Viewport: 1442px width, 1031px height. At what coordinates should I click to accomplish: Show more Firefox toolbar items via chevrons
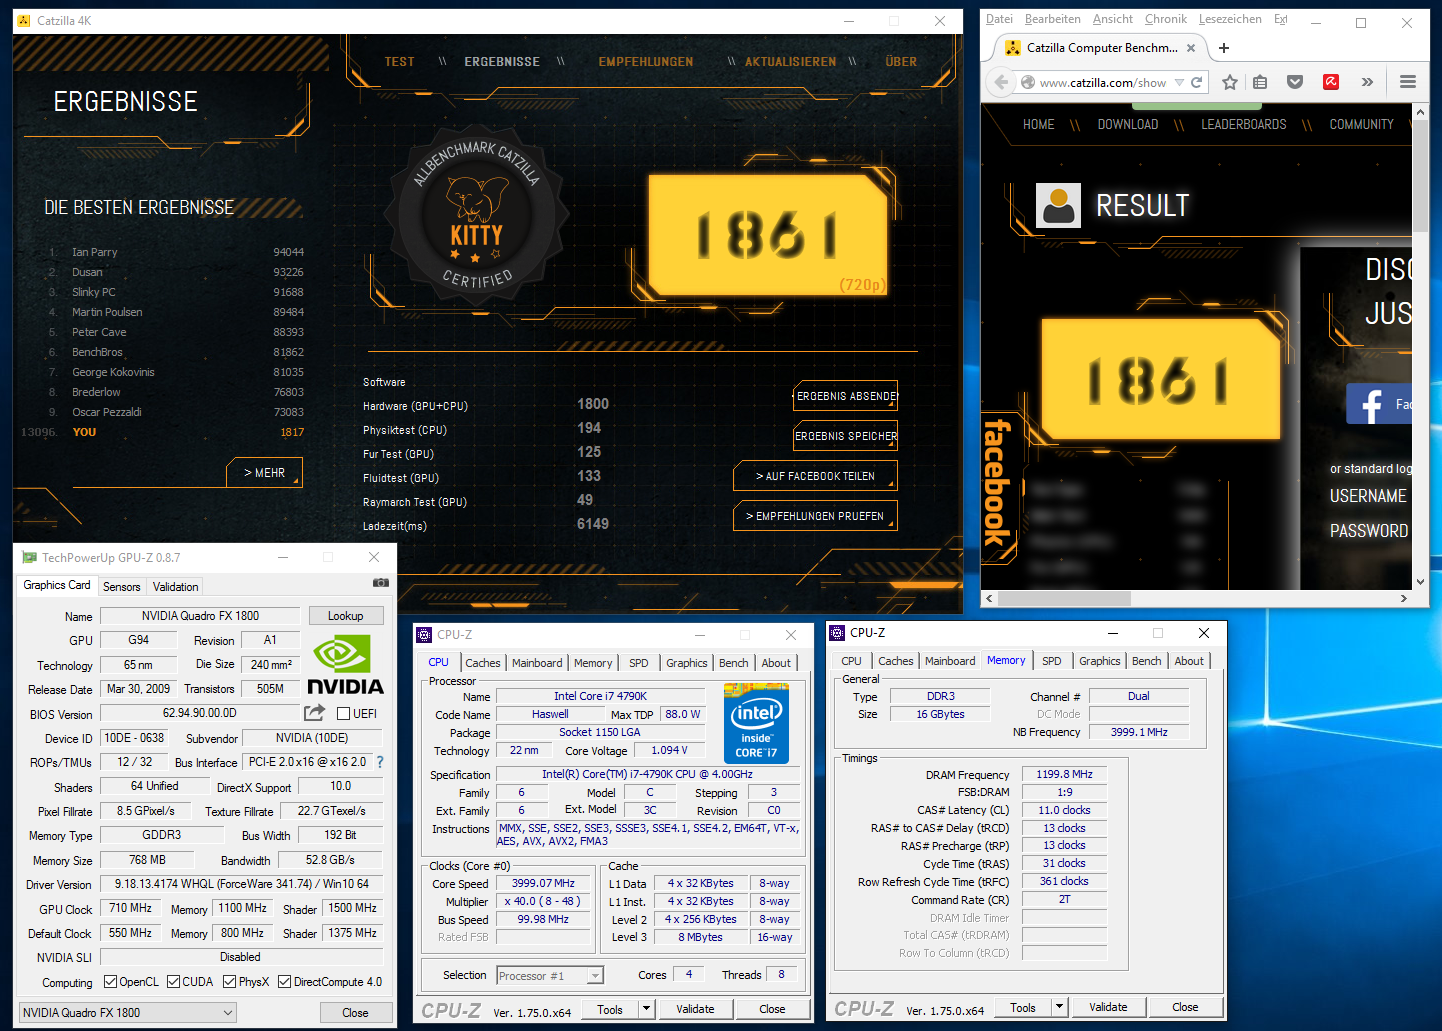click(1367, 82)
